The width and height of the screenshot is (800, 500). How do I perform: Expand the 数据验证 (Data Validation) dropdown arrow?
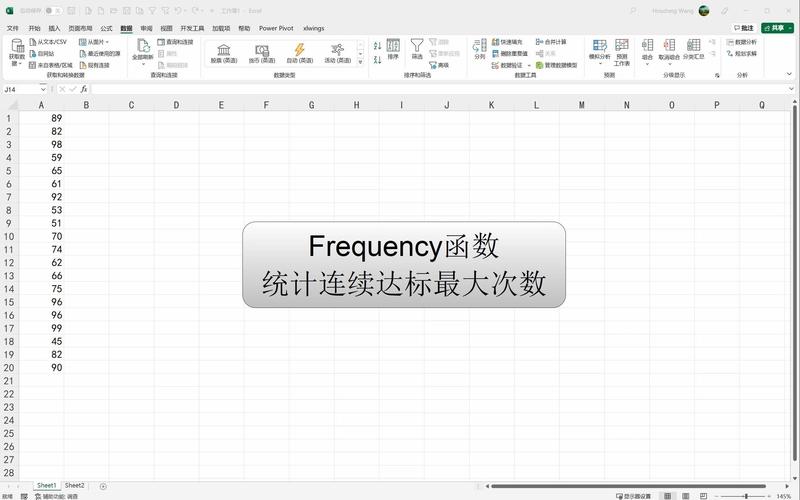pyautogui.click(x=529, y=65)
